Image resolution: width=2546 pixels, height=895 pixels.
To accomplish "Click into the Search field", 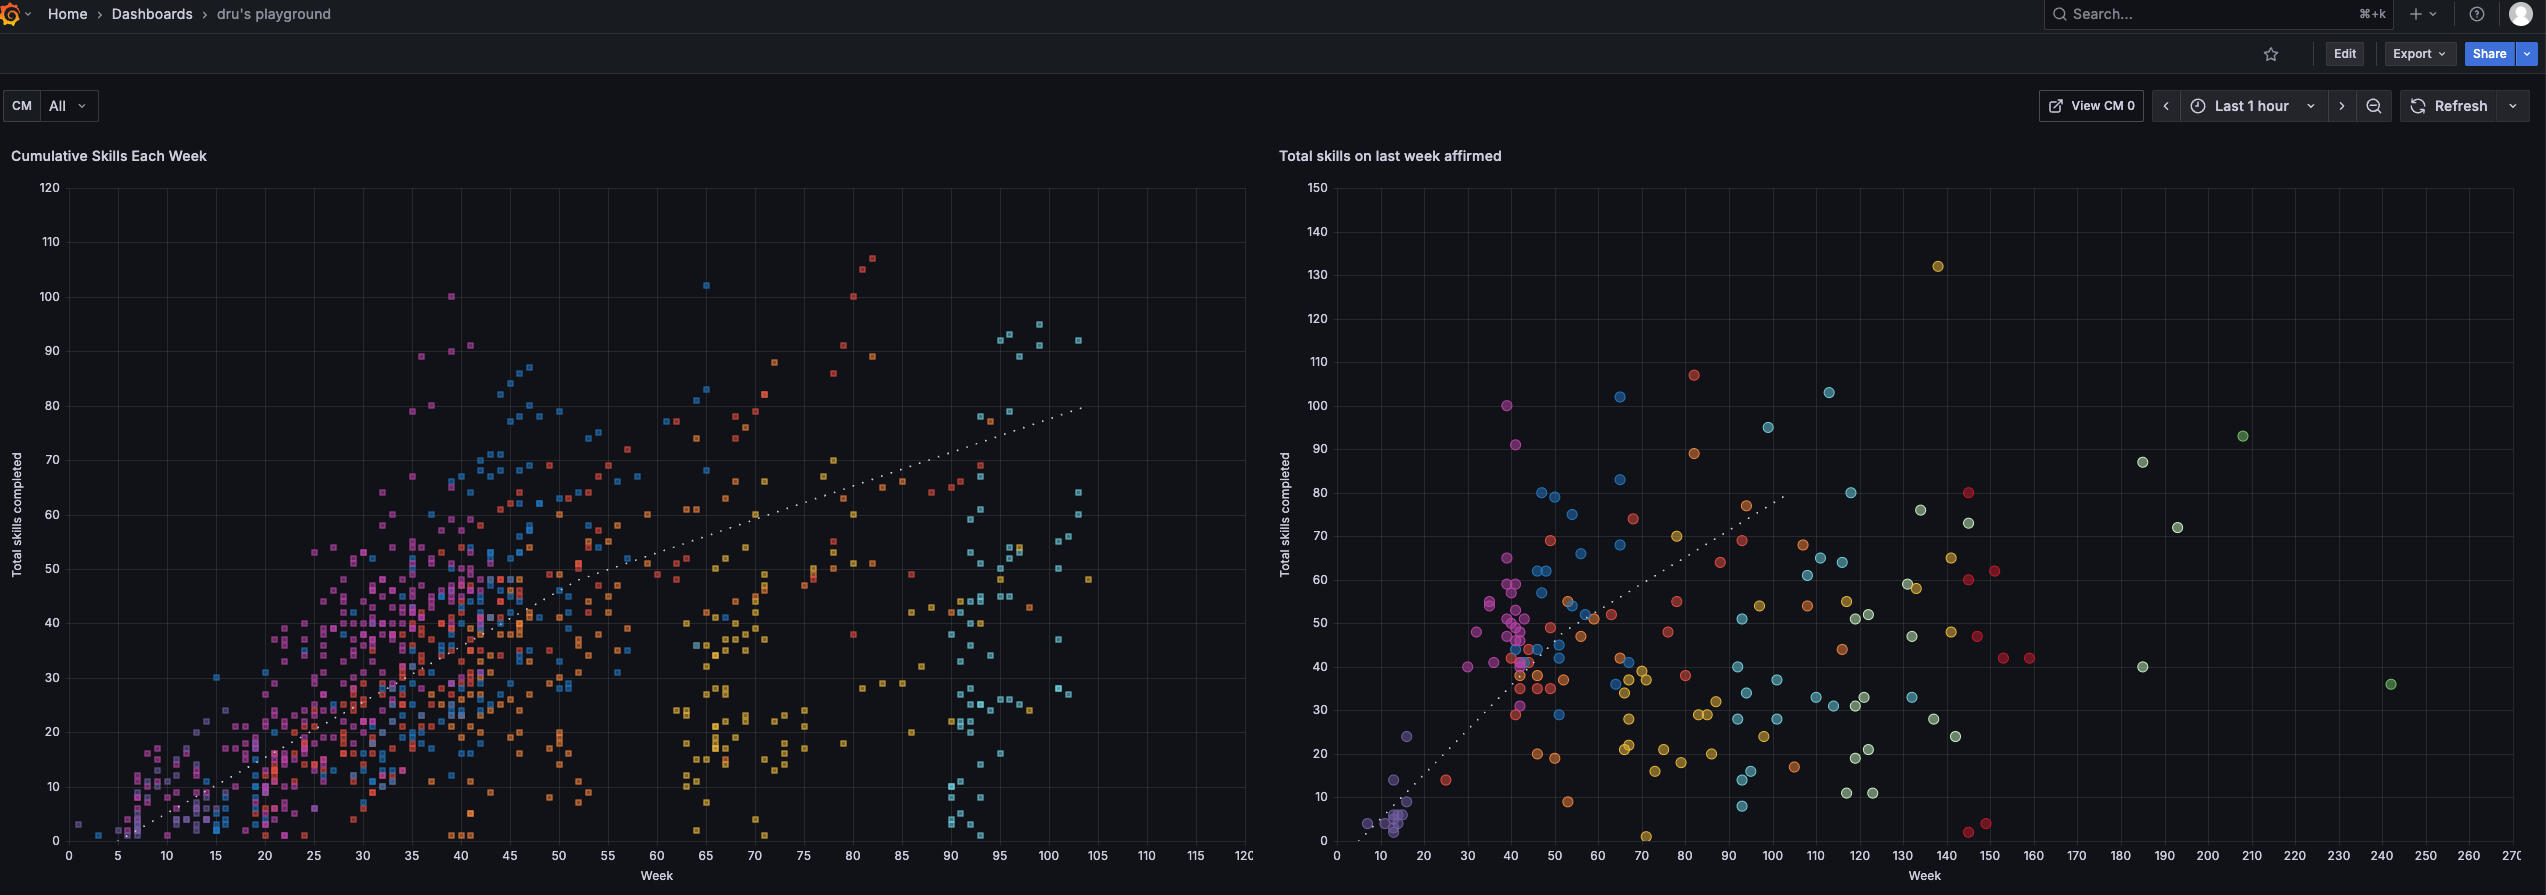I will pos(2200,14).
